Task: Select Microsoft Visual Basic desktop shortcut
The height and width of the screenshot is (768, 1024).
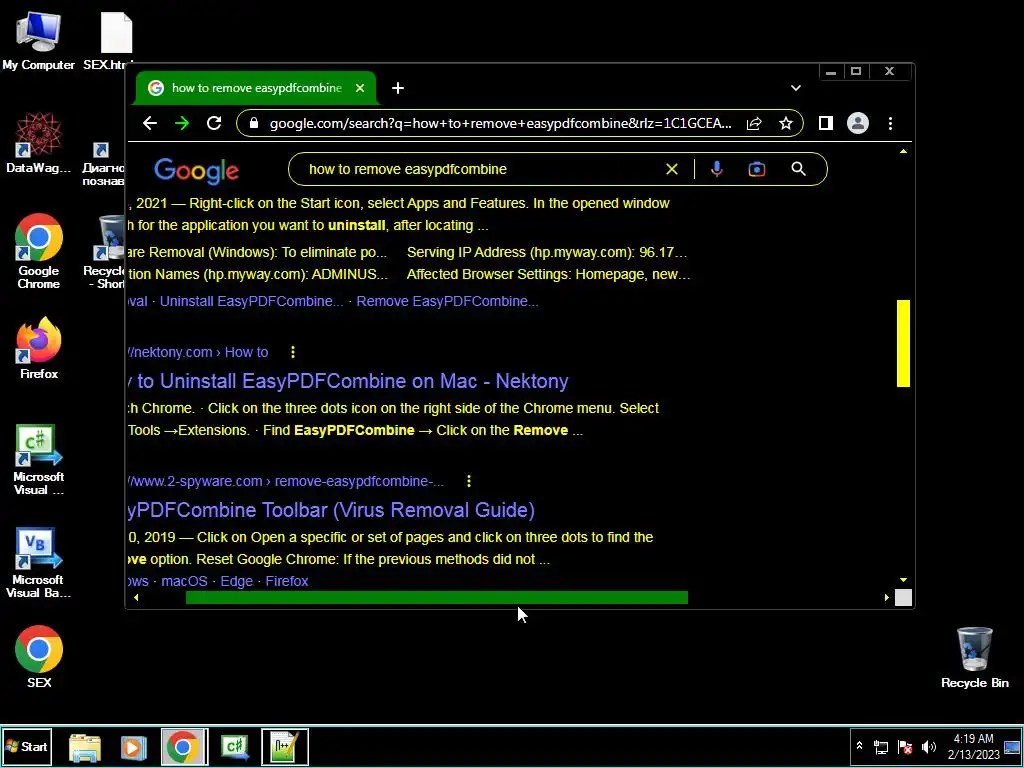Action: (x=39, y=563)
